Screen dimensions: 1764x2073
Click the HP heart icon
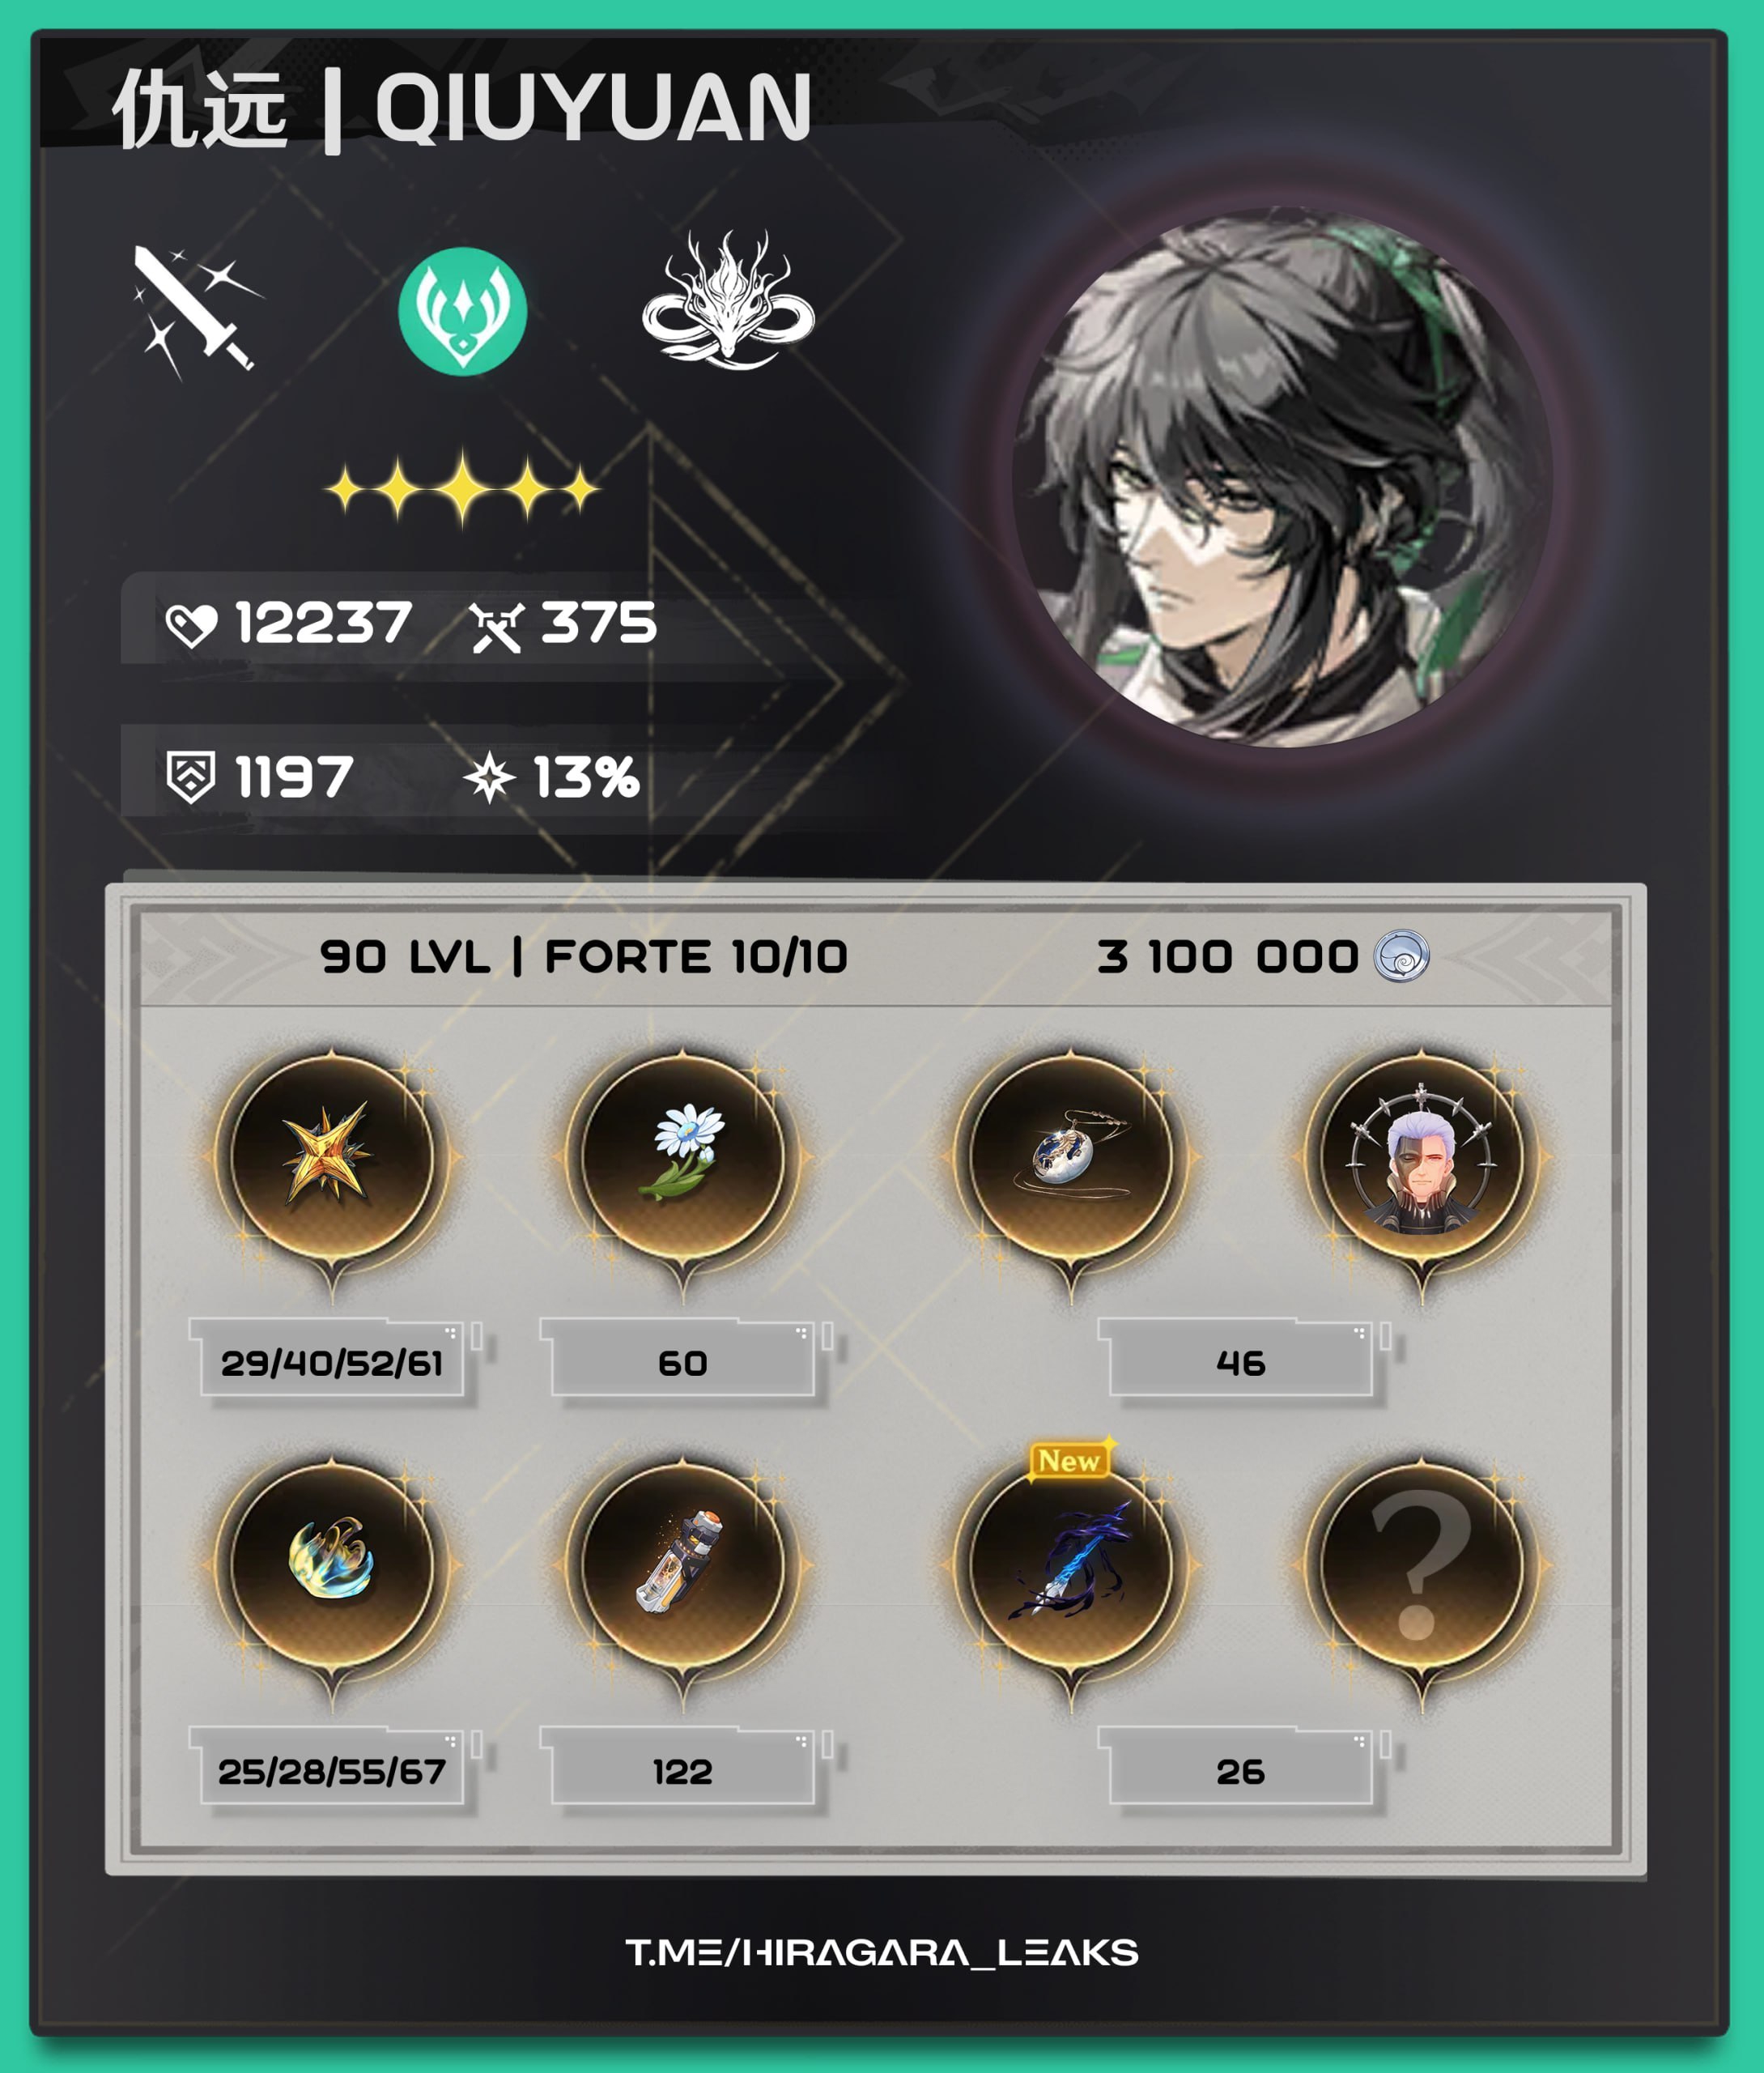click(191, 626)
